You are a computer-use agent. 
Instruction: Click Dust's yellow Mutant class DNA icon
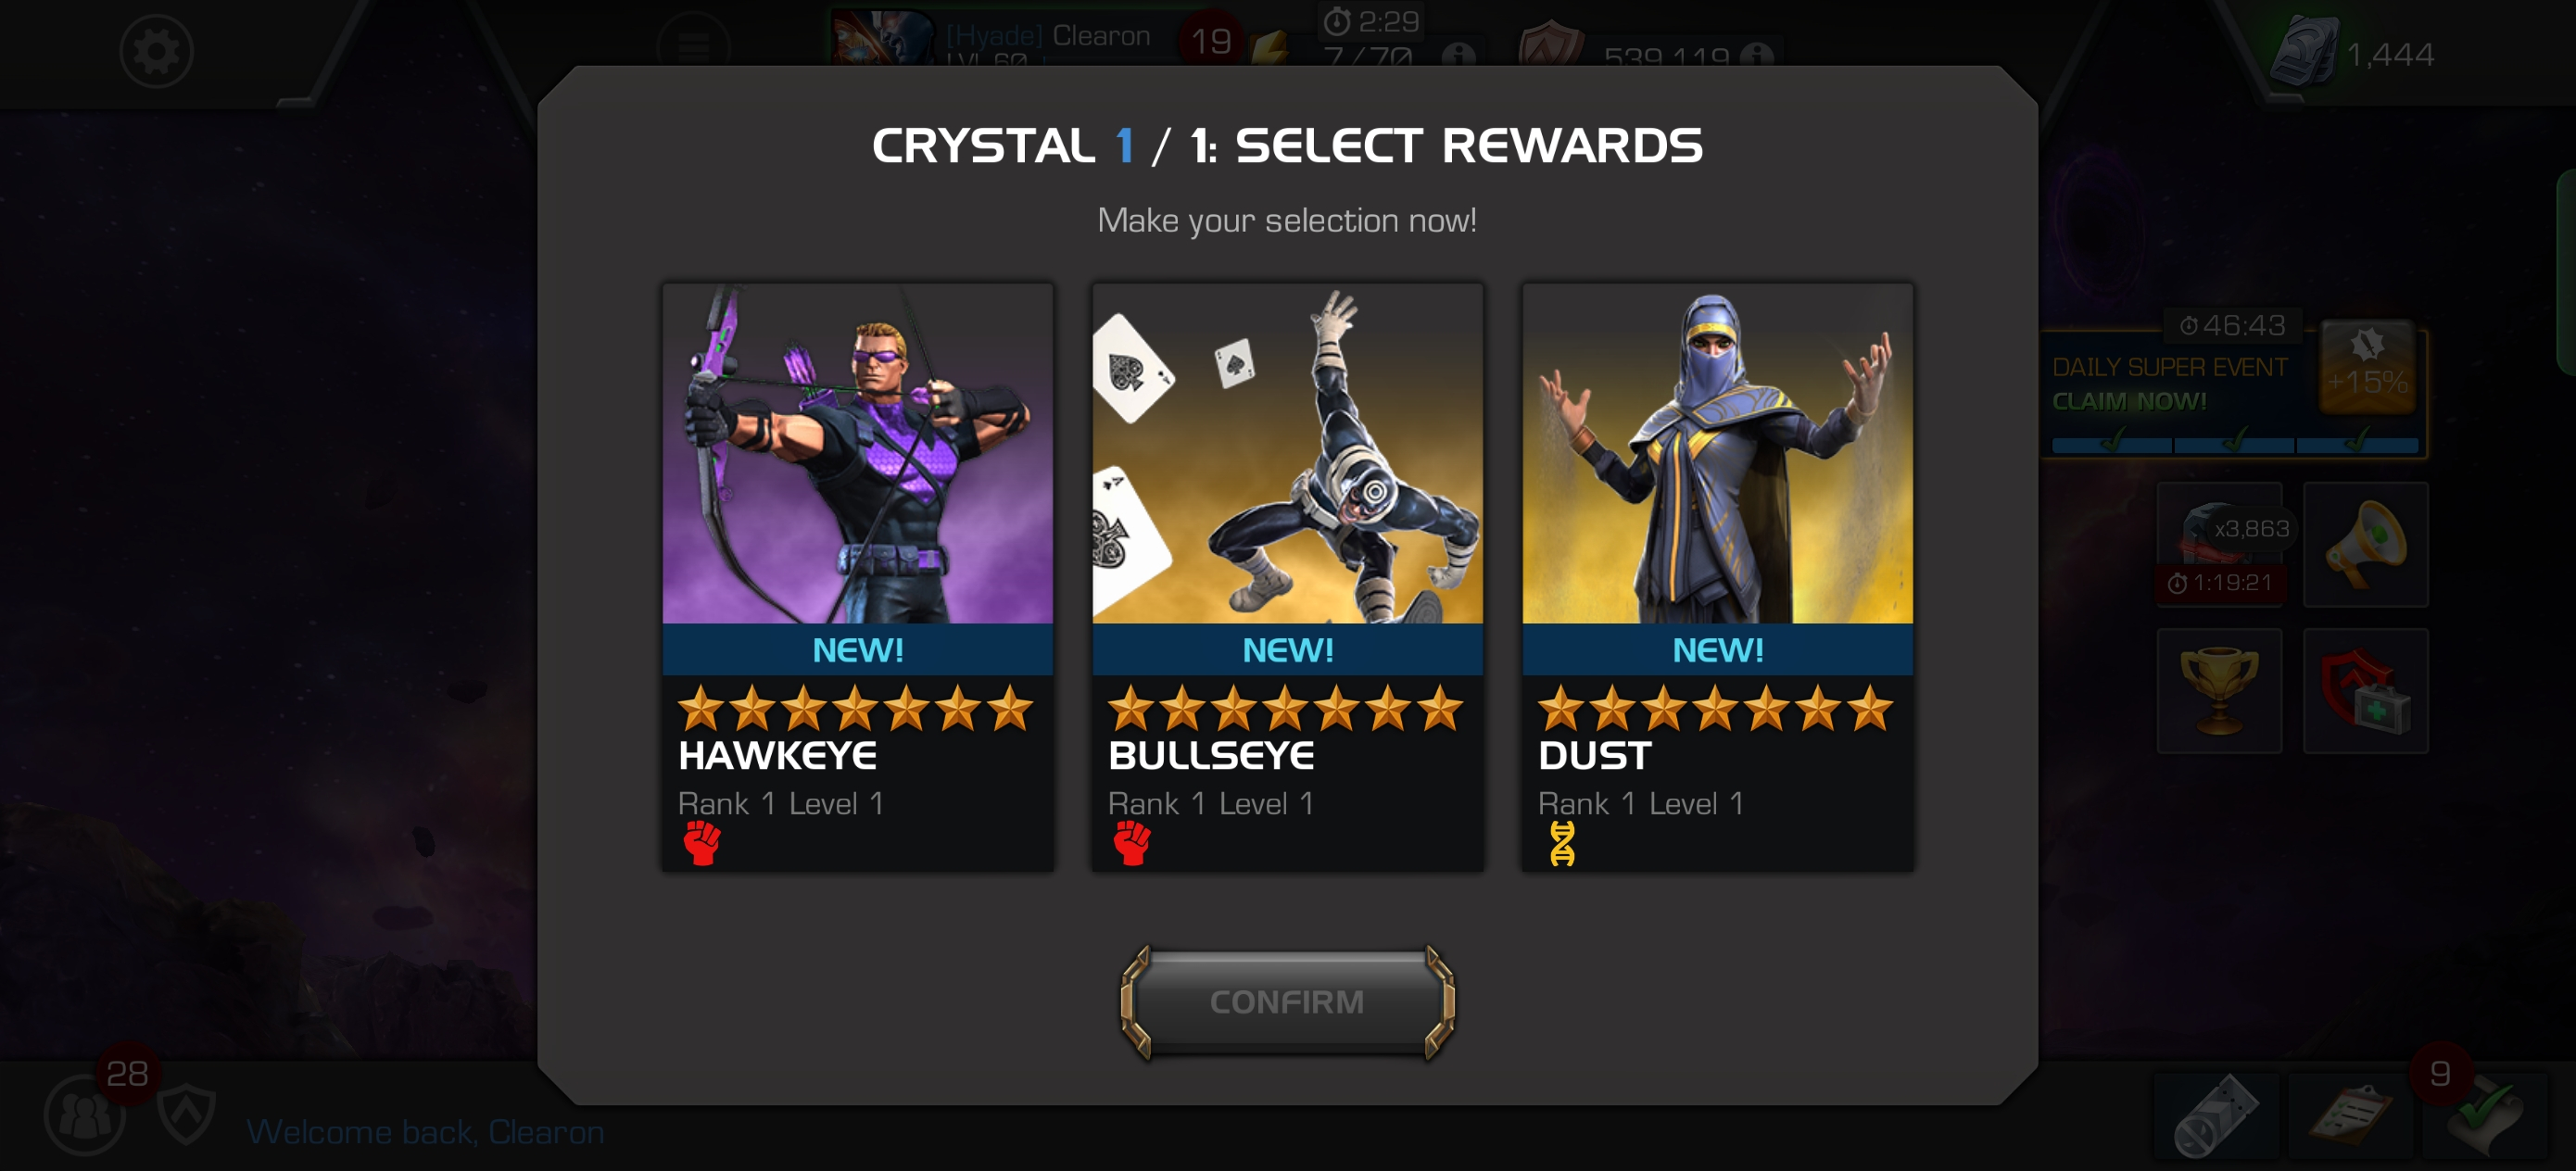click(1562, 843)
